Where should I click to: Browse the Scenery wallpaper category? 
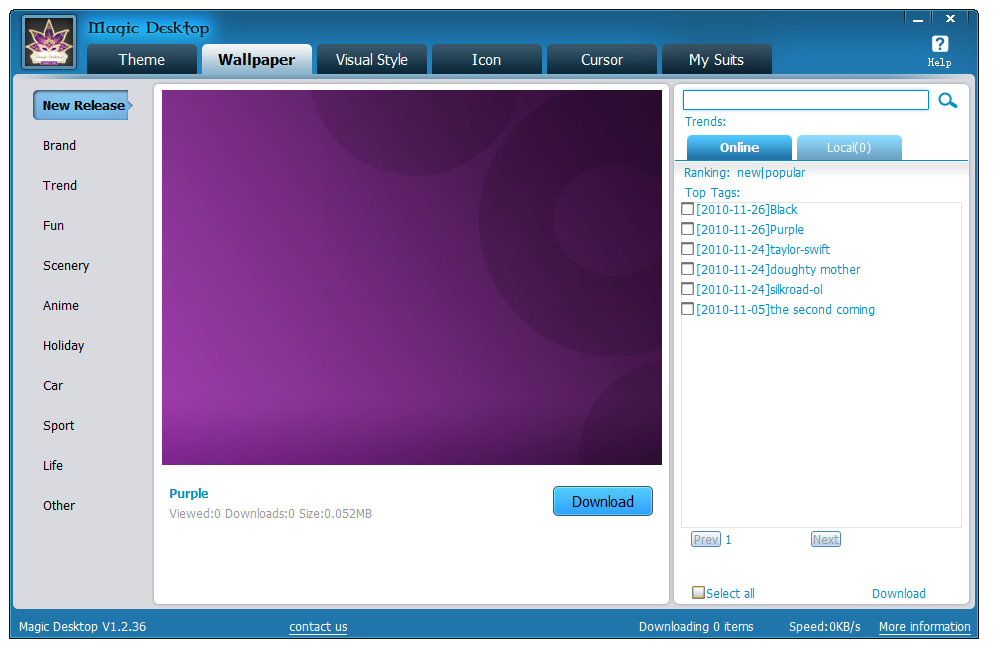pos(65,265)
